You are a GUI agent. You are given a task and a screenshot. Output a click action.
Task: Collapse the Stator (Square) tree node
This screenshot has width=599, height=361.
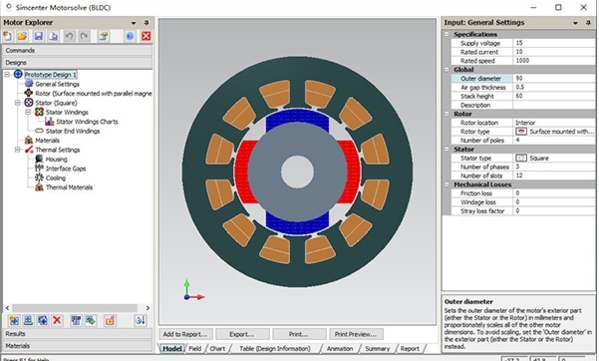(x=18, y=103)
